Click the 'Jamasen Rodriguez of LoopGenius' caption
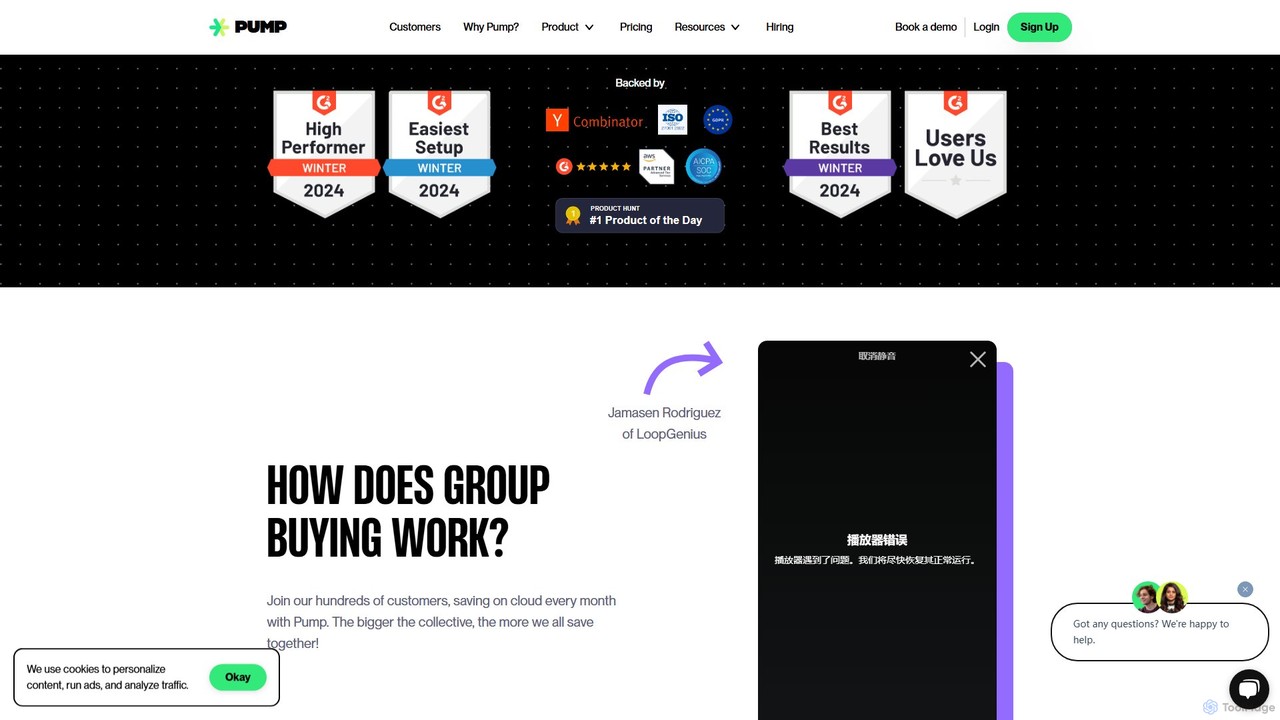 click(x=664, y=423)
